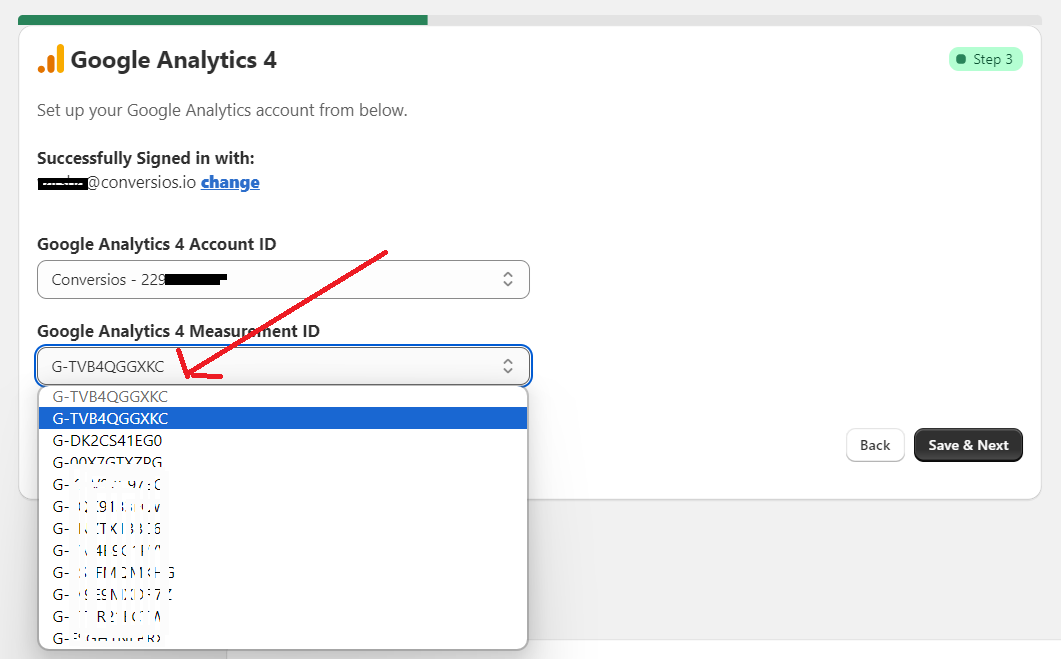Open the Google Analytics 4 Account ID dropdown
This screenshot has width=1061, height=659.
283,279
